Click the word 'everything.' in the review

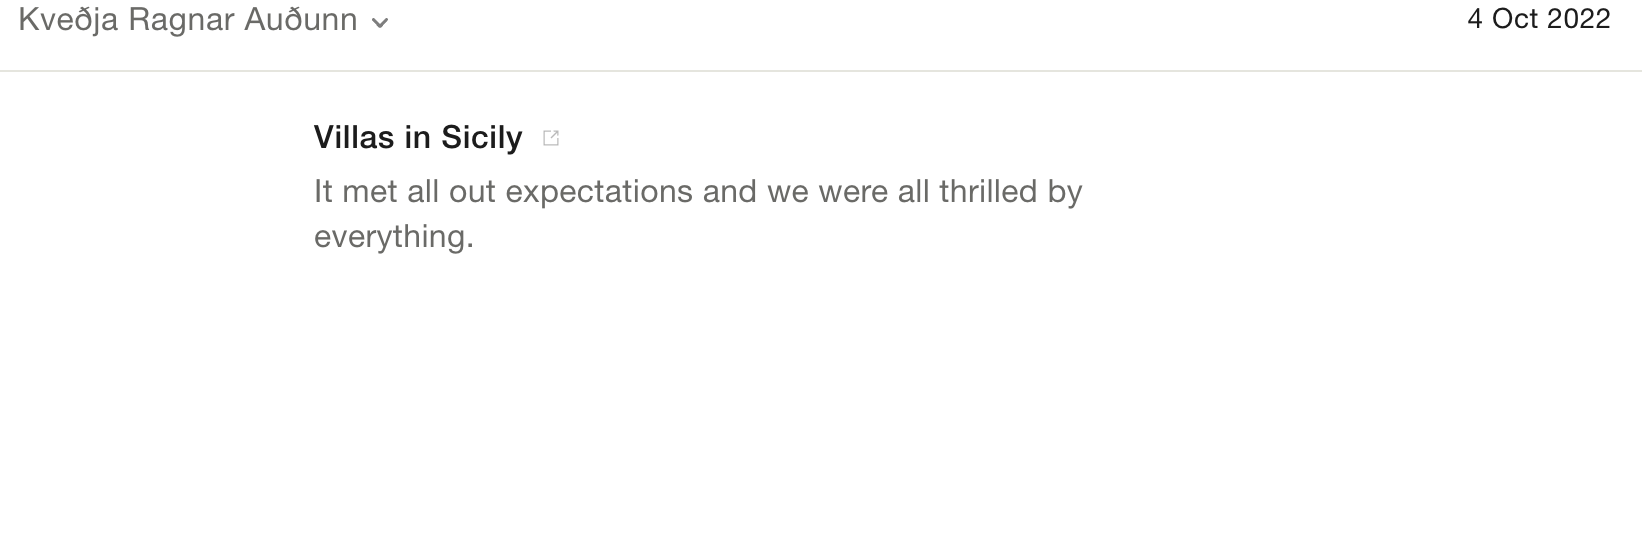tap(394, 237)
